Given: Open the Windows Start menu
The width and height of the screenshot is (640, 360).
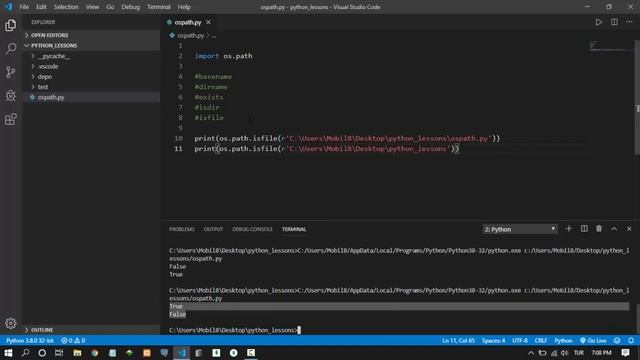Looking at the screenshot, I should [8, 353].
